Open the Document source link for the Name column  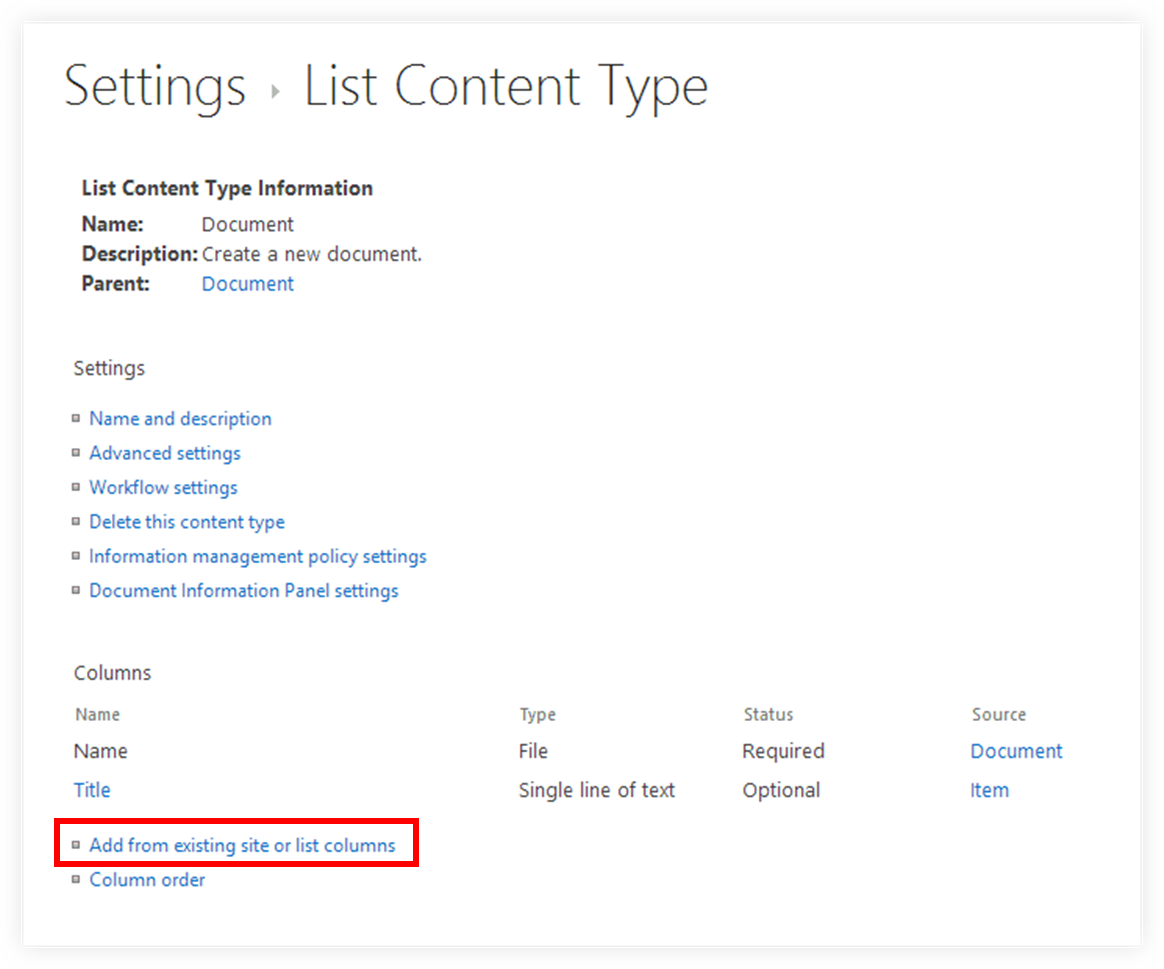[x=1016, y=751]
